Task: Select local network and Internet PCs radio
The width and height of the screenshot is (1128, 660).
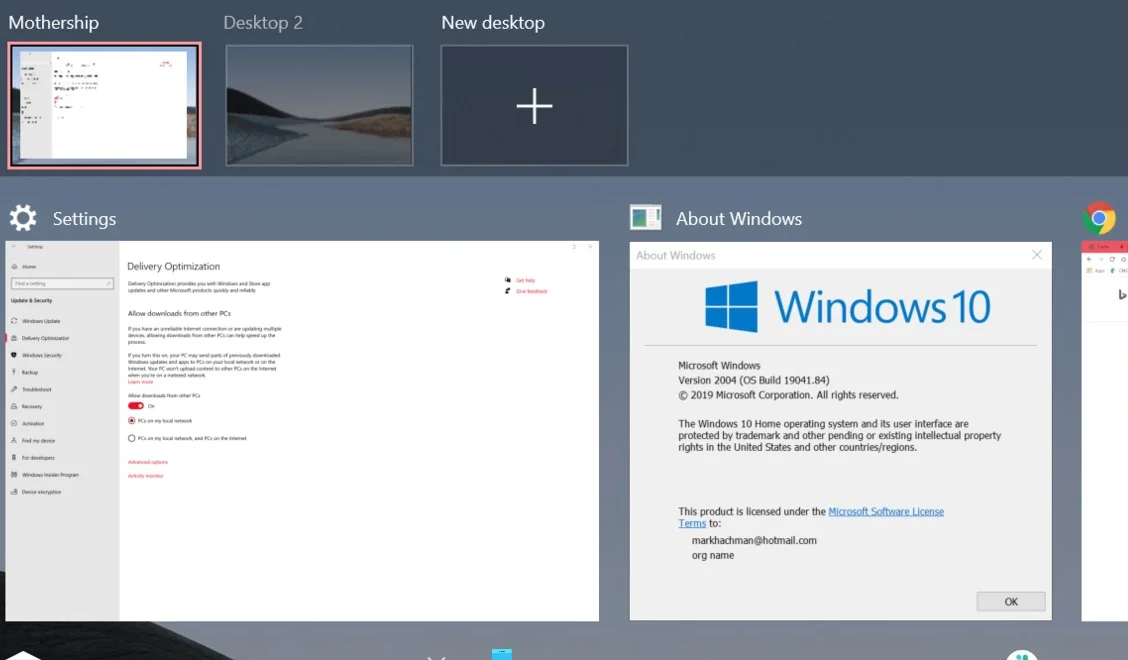Action: pos(132,438)
